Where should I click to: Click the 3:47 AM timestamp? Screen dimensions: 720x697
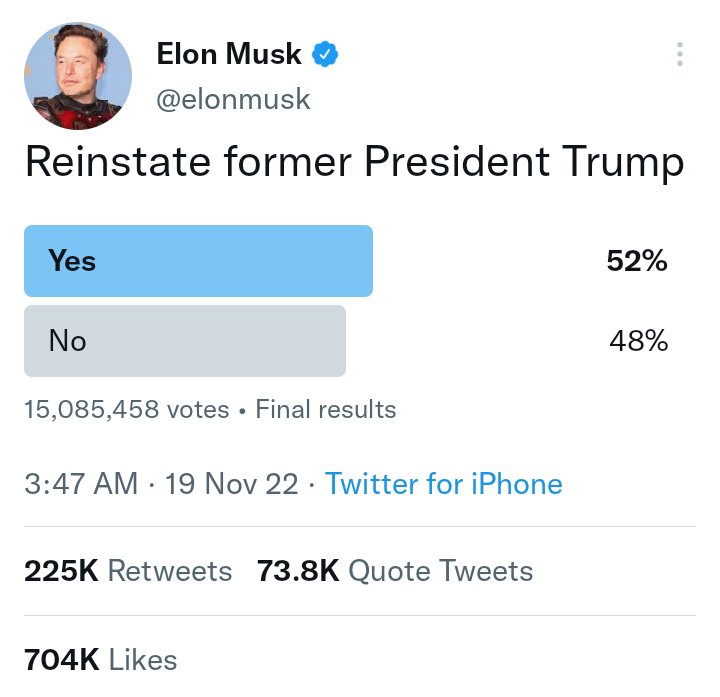click(x=81, y=484)
